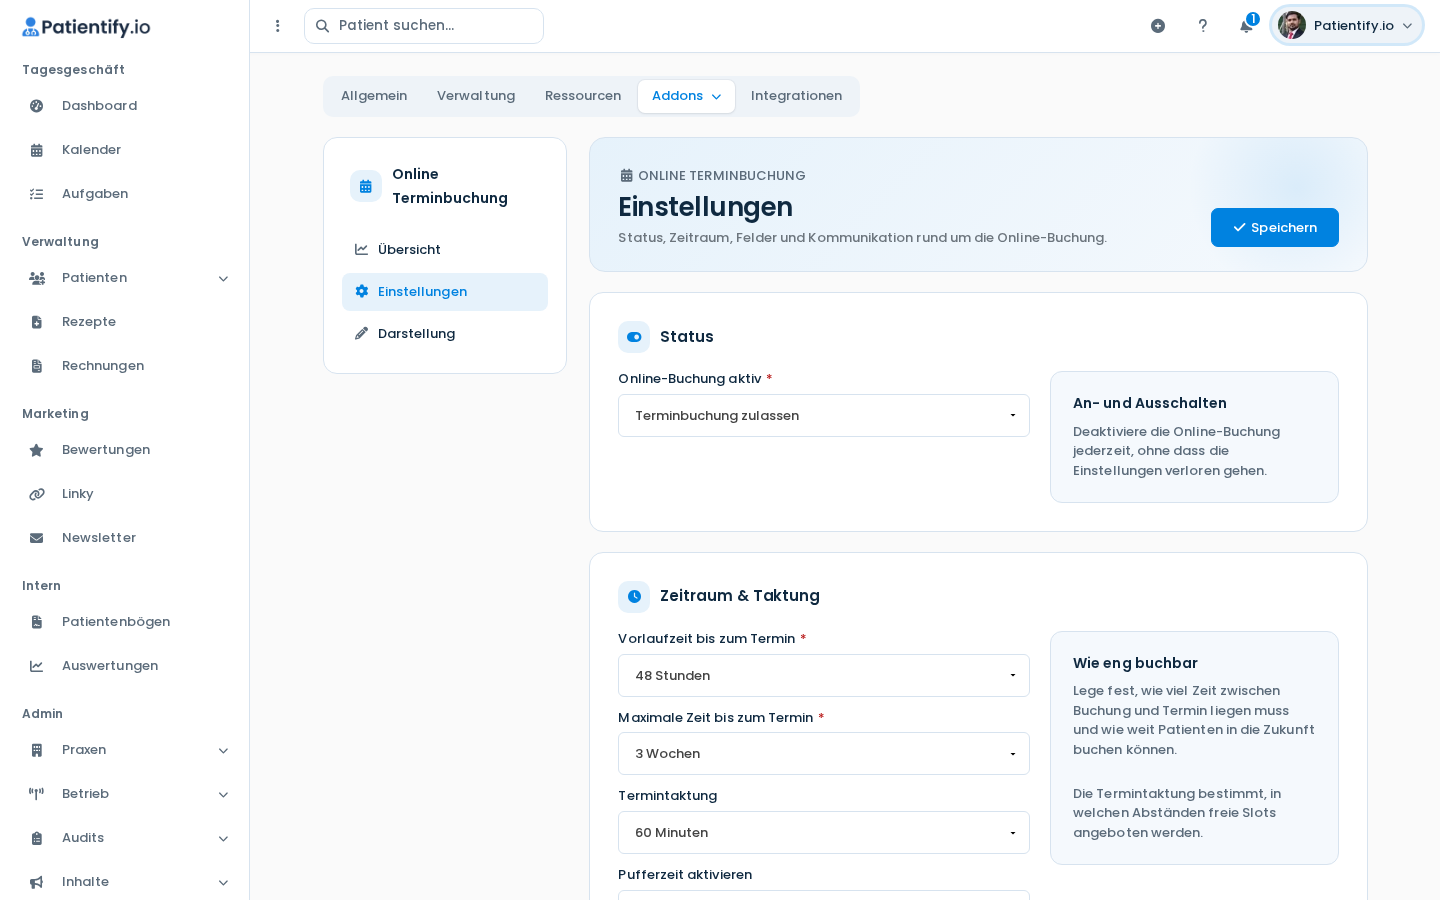Open the Addons tab dropdown
This screenshot has height=900, width=1440.
click(686, 96)
